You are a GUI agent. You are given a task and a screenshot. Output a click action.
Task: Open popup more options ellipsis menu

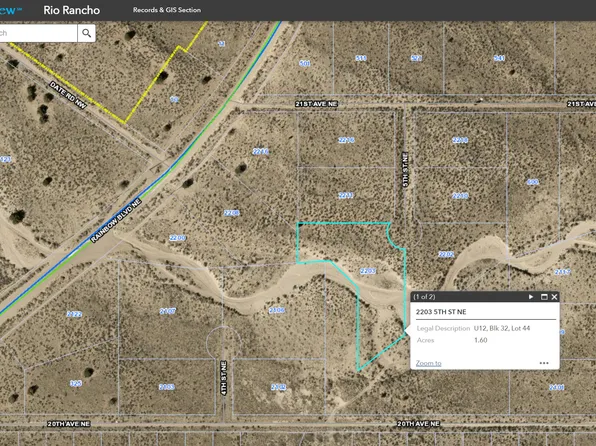(544, 363)
